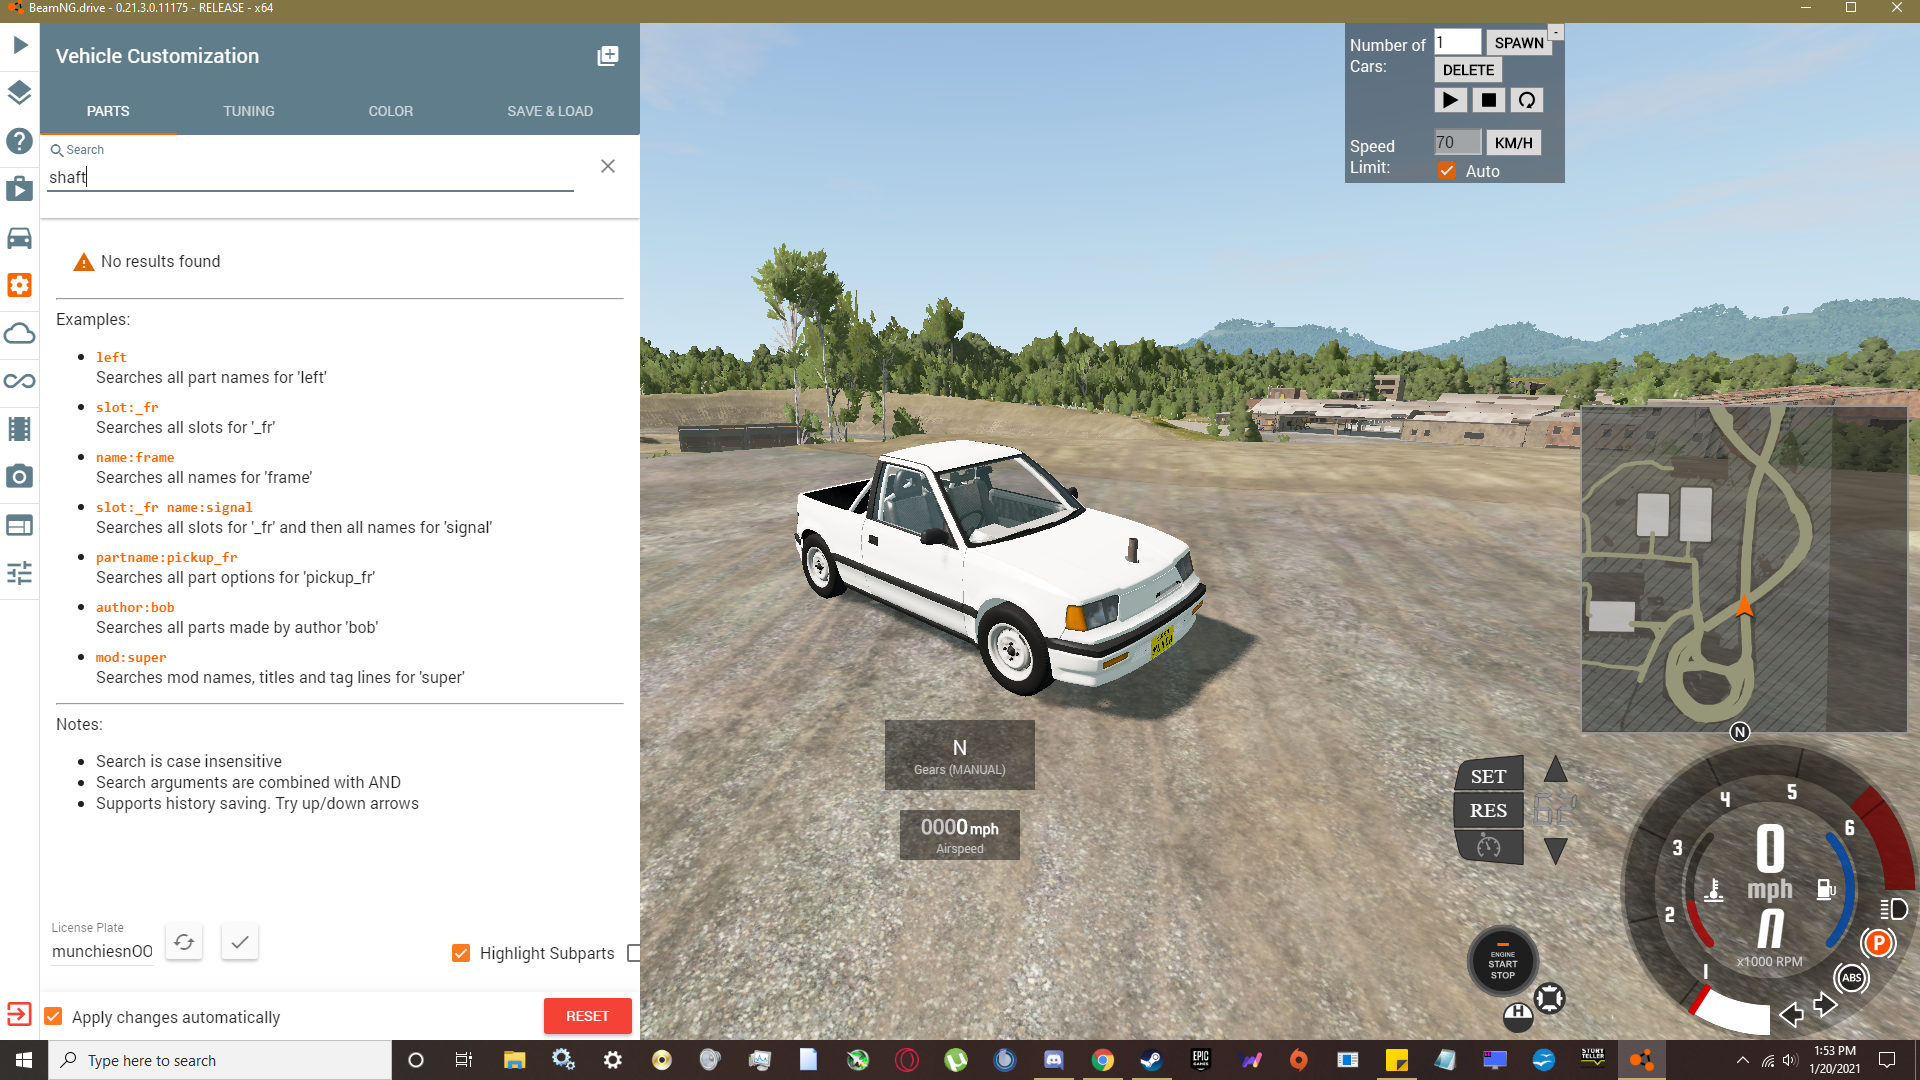Toggle the Highlight Subparts checkbox
This screenshot has width=1920, height=1080.
(x=461, y=953)
